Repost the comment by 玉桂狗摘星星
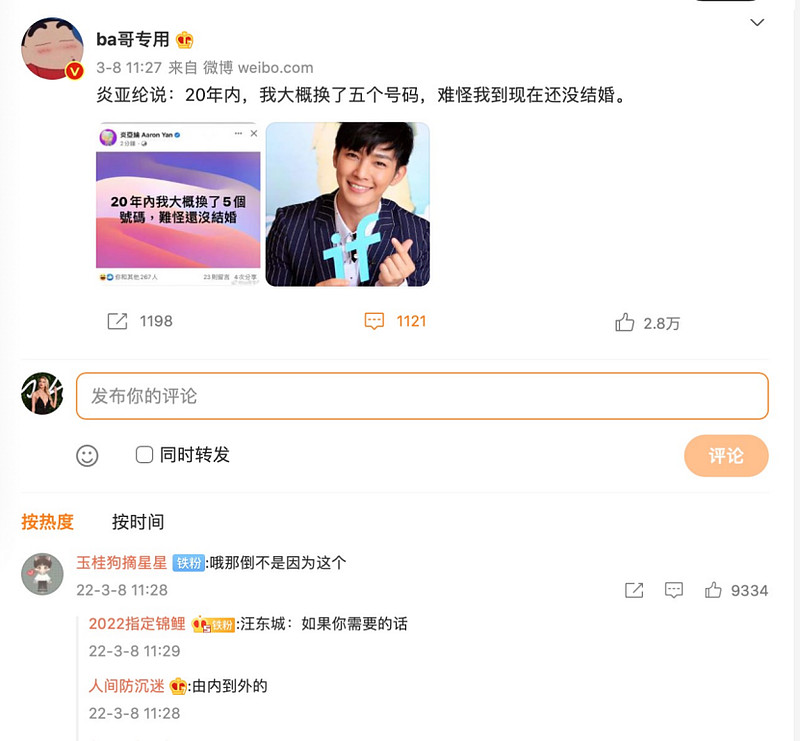Screen dimensions: 800x741 coord(634,590)
